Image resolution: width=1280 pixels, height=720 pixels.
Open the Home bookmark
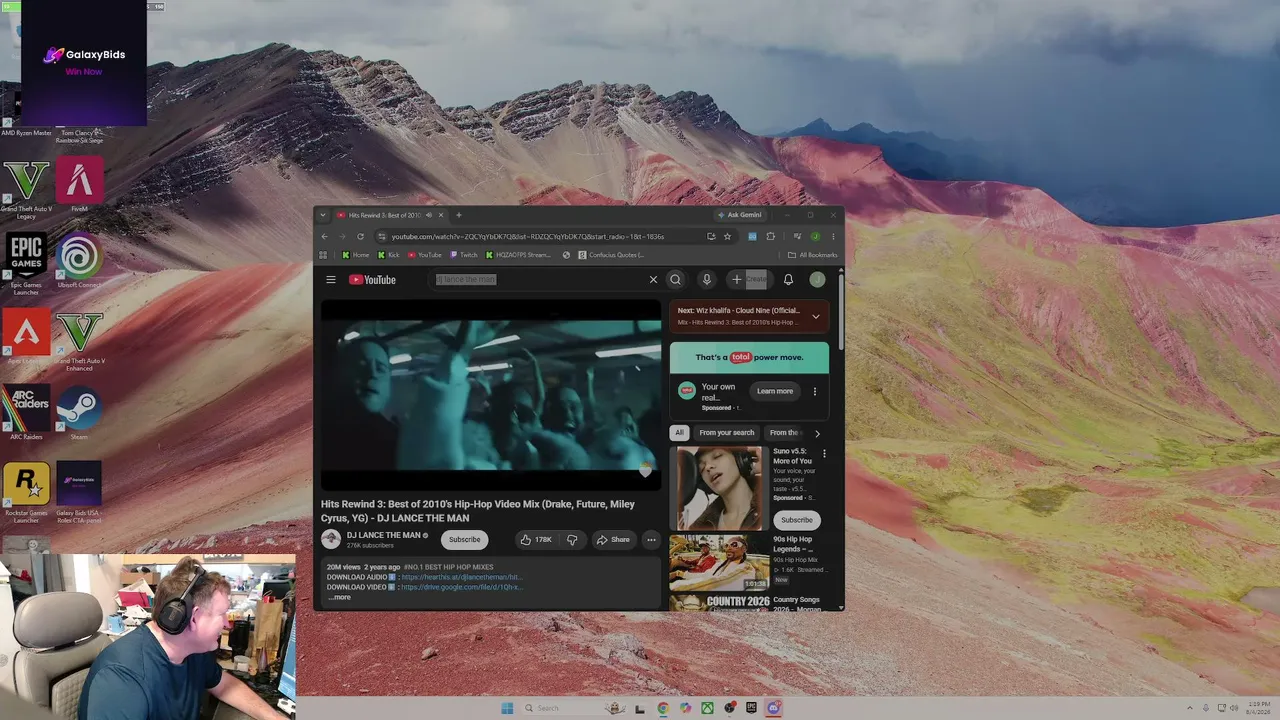(x=355, y=255)
